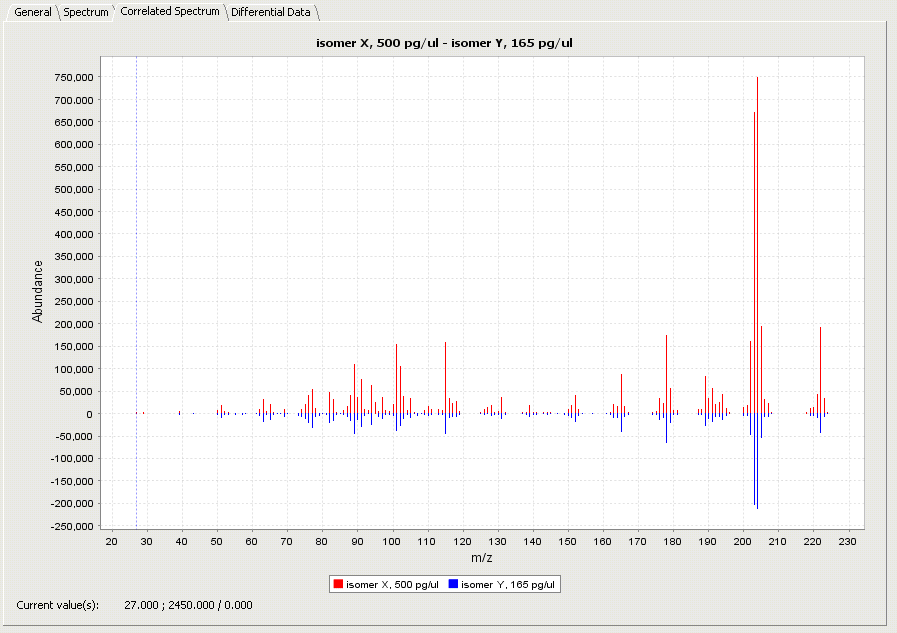Click the Abundance y-axis label
The width and height of the screenshot is (897, 633).
pyautogui.click(x=38, y=291)
